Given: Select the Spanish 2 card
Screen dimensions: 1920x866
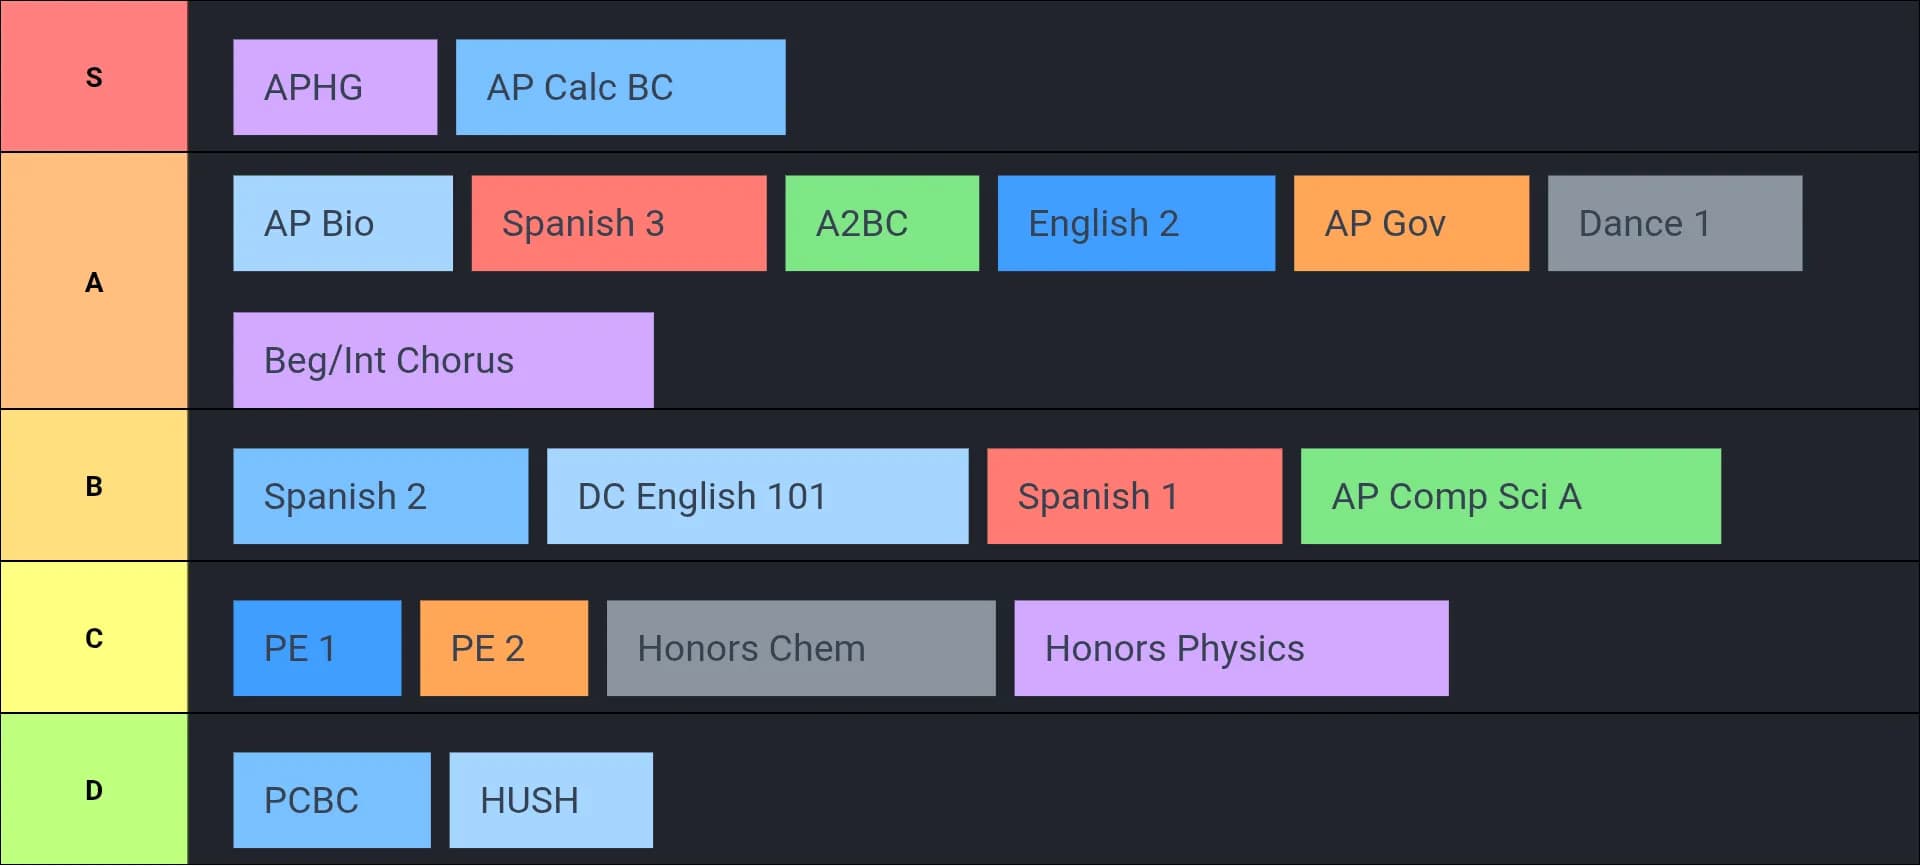Looking at the screenshot, I should [x=380, y=496].
